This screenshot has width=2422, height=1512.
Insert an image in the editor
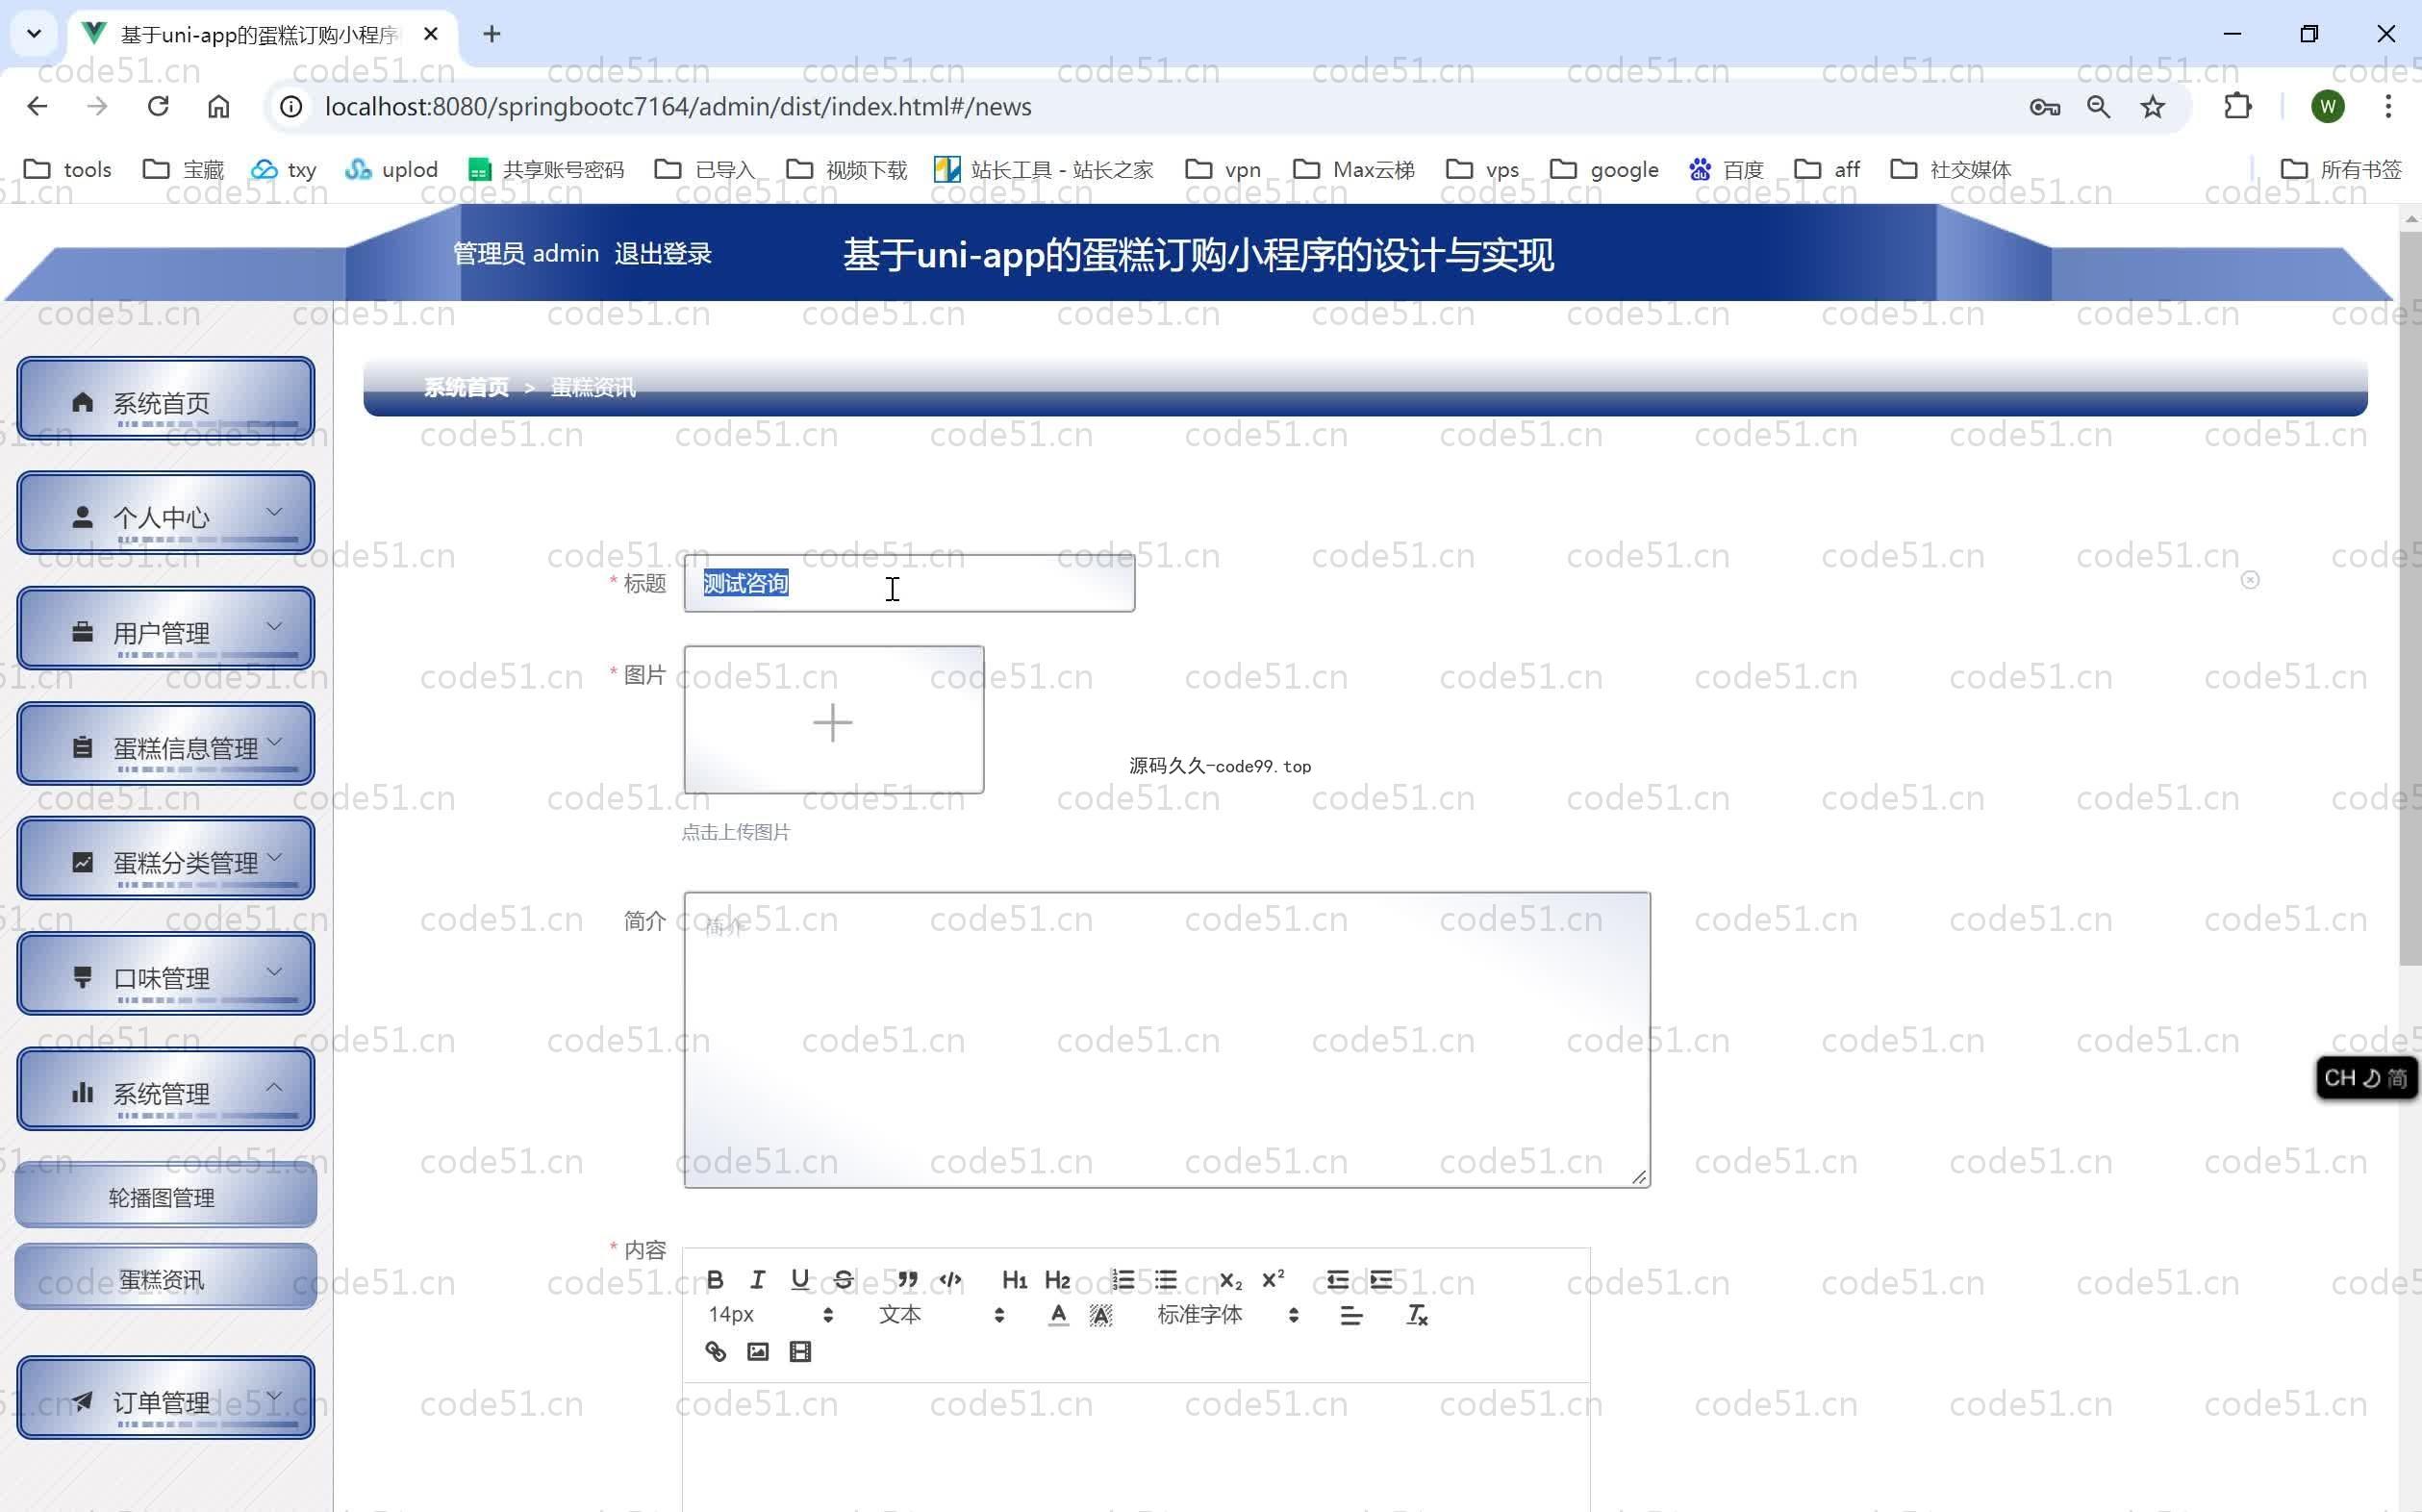(x=758, y=1352)
